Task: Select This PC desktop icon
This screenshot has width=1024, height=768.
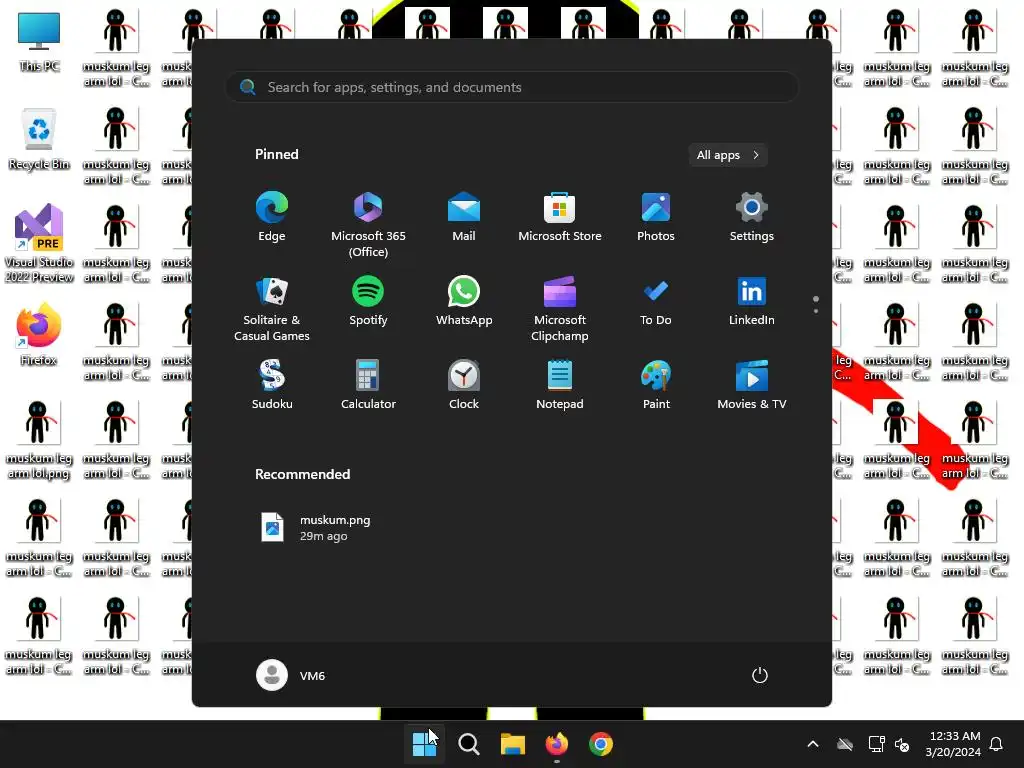Action: click(x=39, y=41)
